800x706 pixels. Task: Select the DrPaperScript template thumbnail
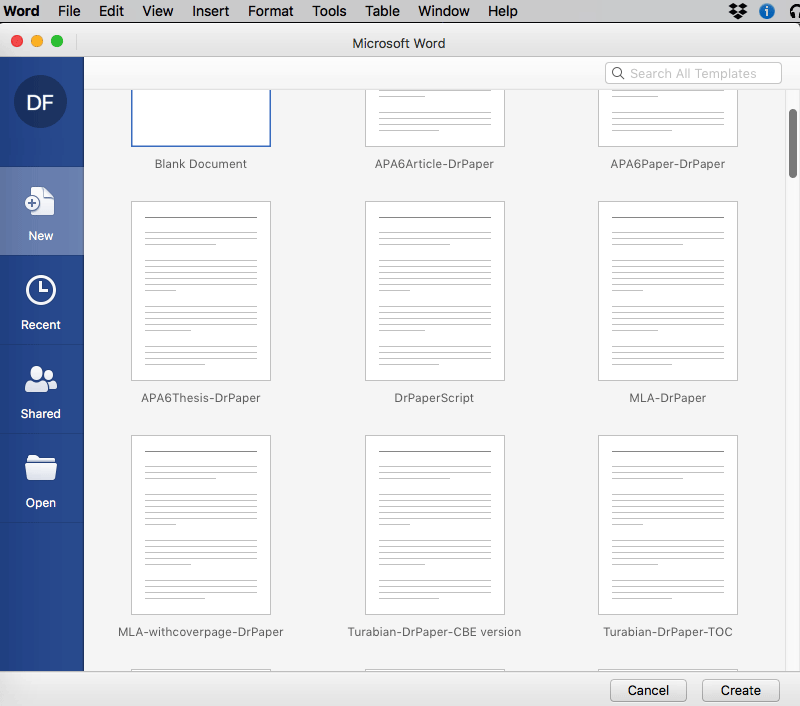click(435, 291)
